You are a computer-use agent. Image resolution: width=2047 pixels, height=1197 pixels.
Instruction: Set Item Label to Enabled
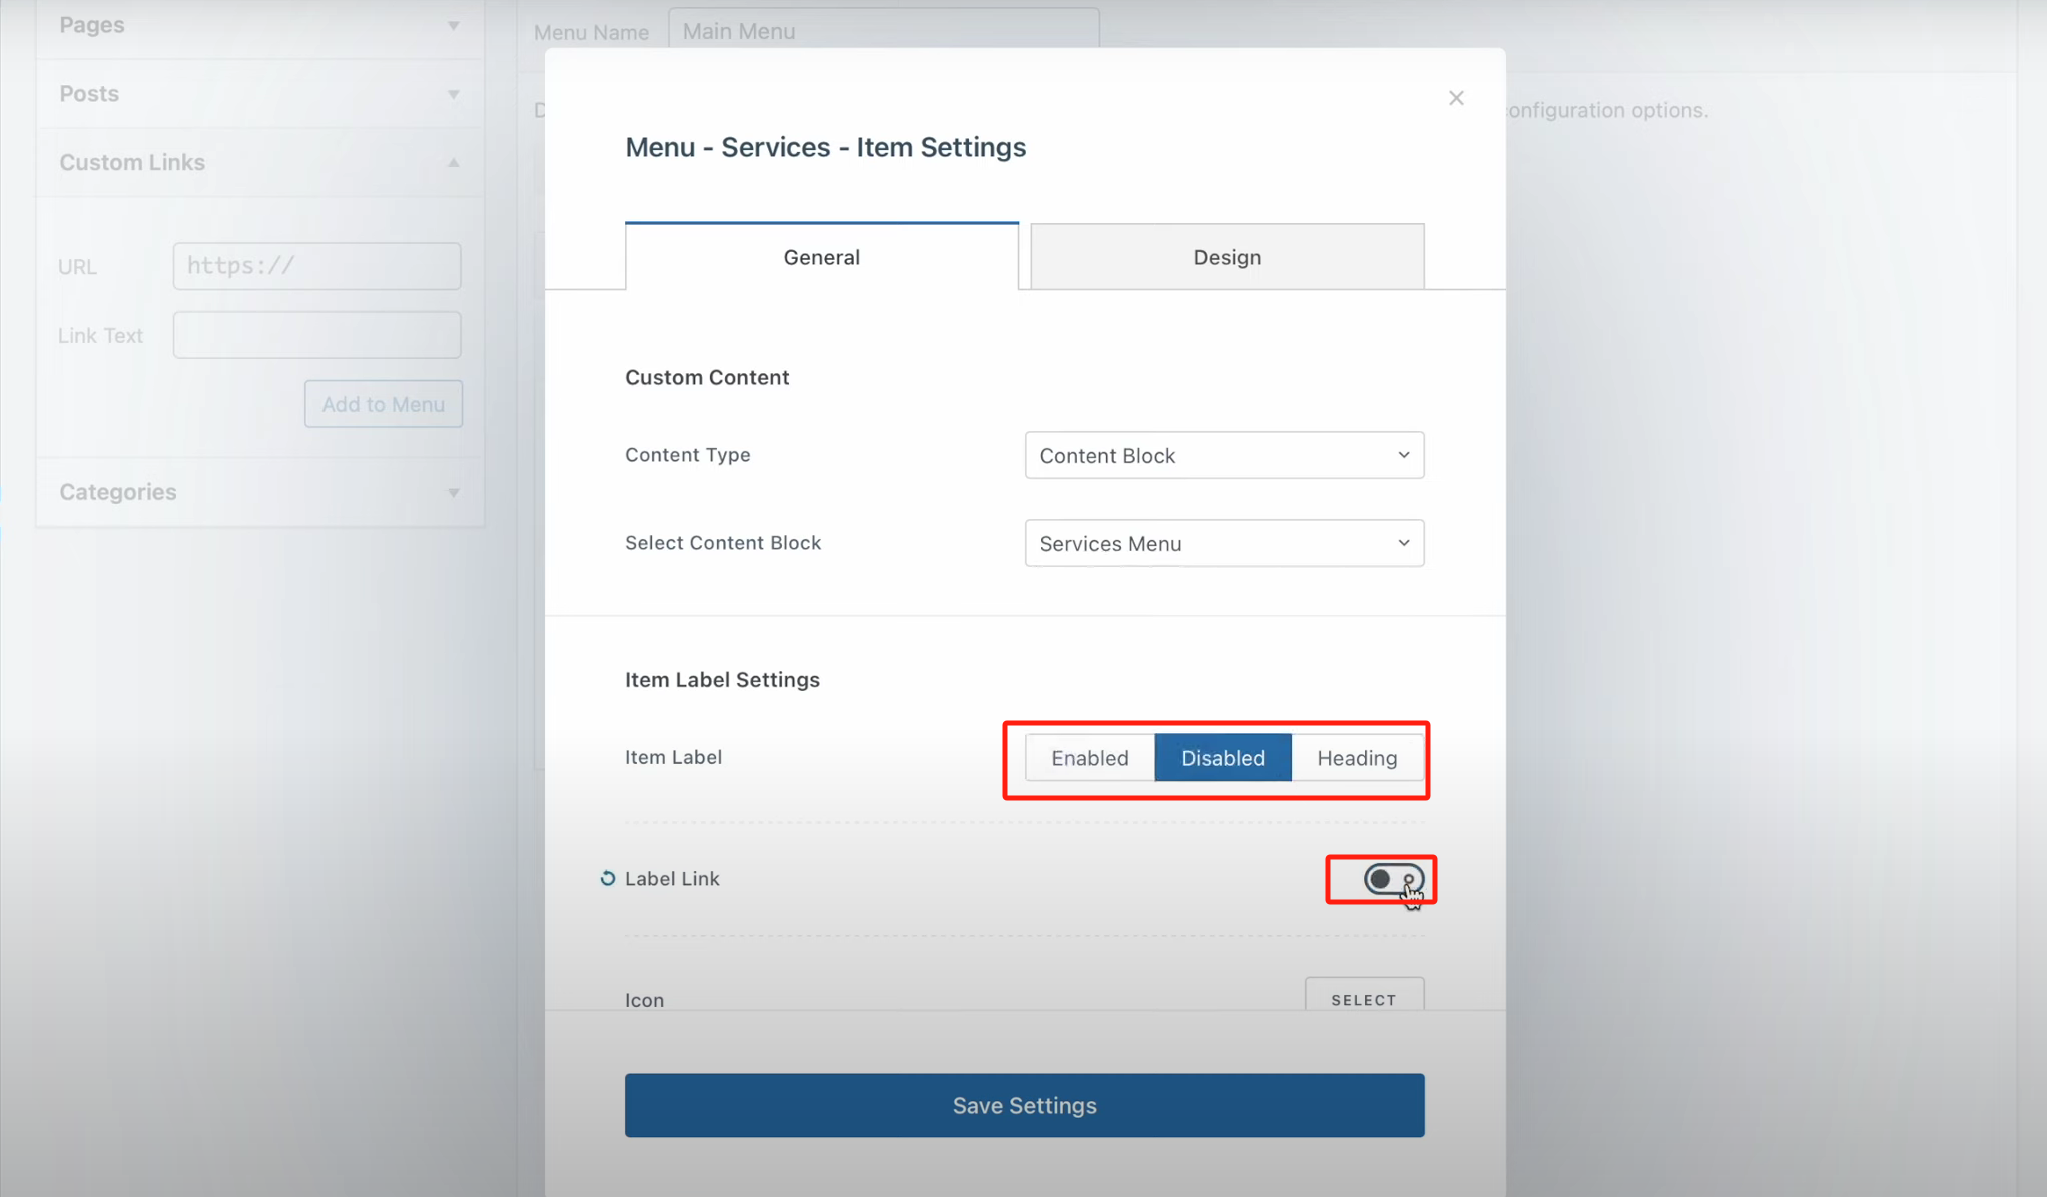click(x=1089, y=758)
